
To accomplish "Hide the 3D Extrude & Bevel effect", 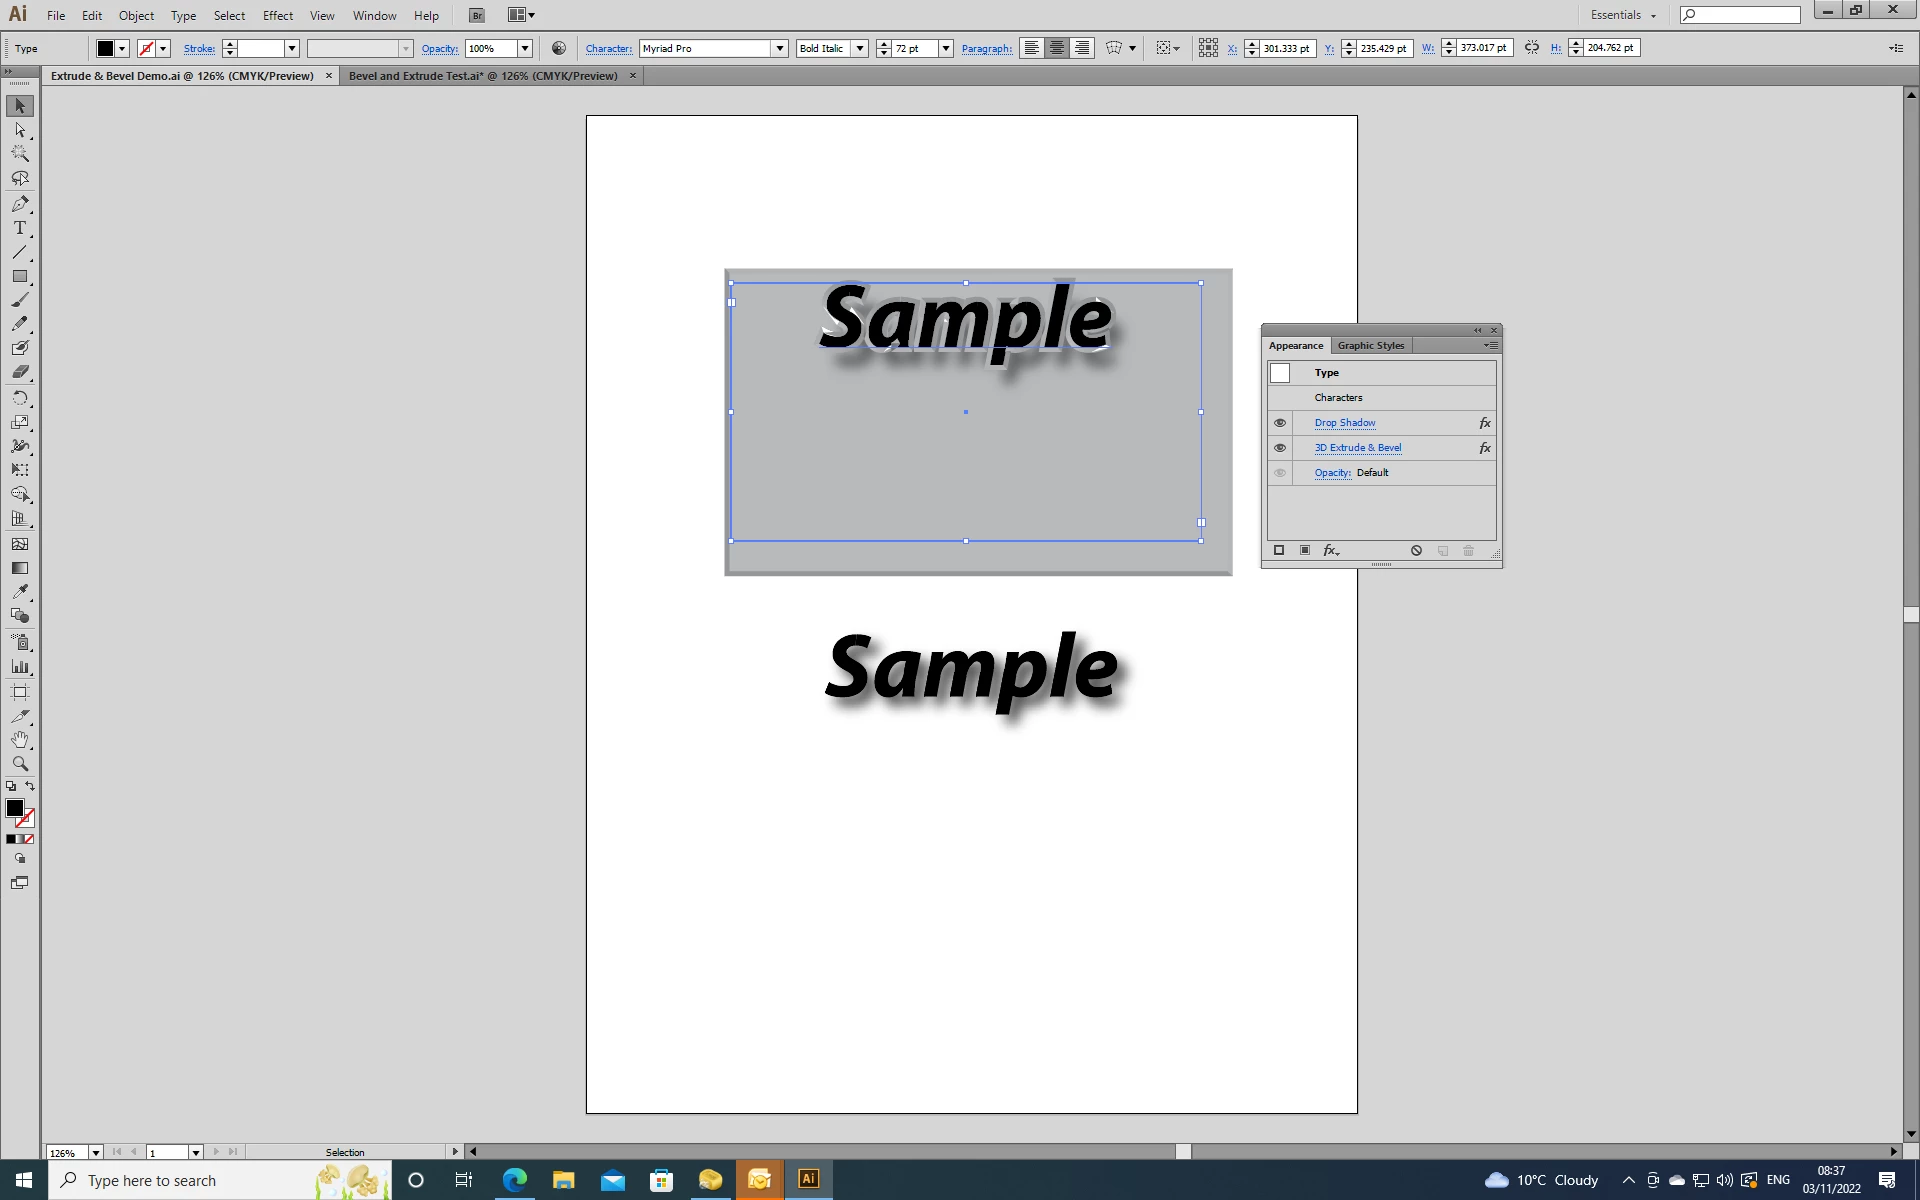I will (x=1280, y=448).
